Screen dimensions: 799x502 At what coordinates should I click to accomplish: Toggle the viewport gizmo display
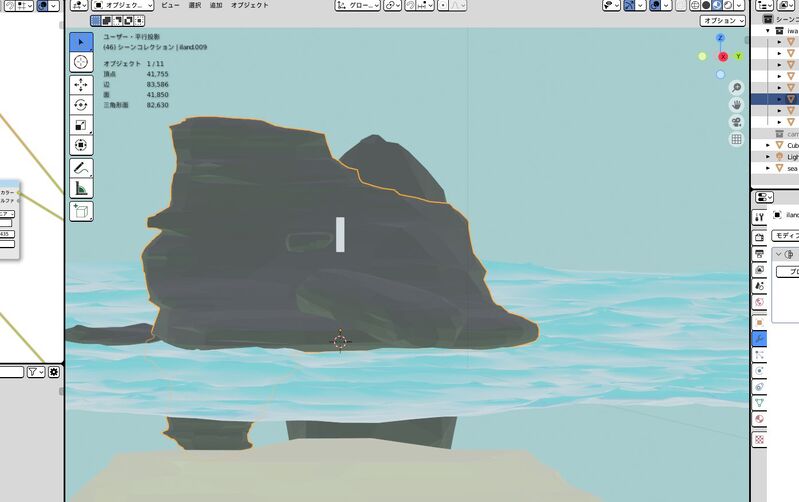pyautogui.click(x=629, y=5)
